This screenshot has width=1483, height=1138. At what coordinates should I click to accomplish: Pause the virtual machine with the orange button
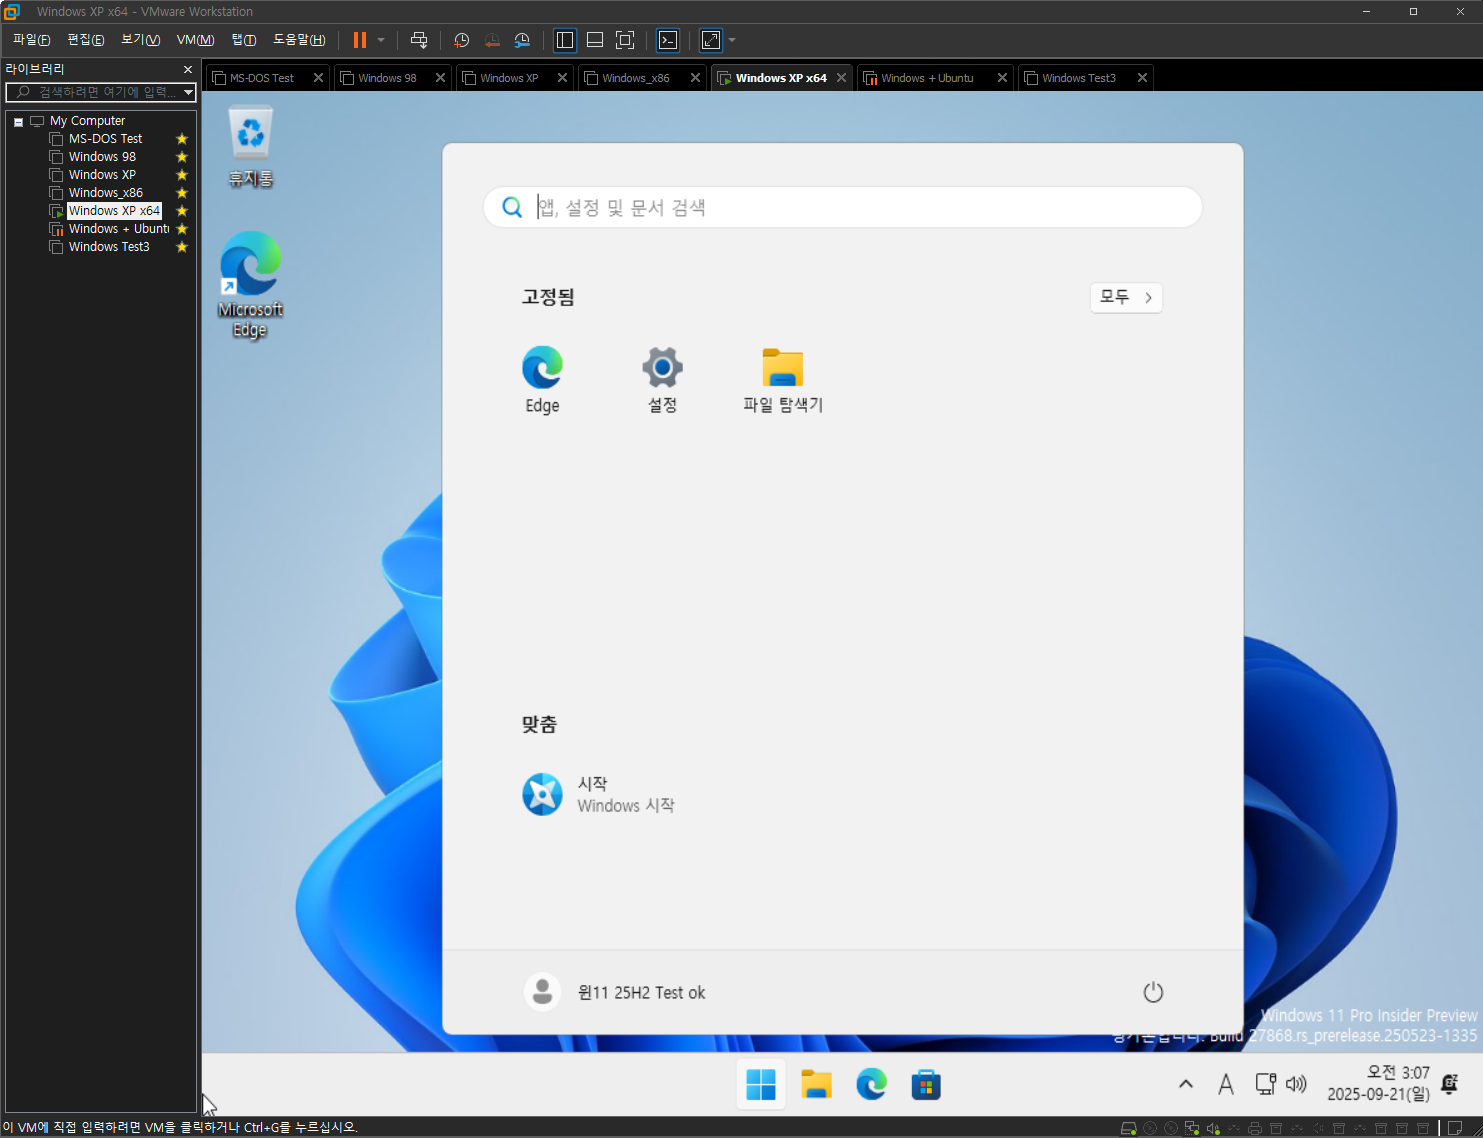pos(359,40)
